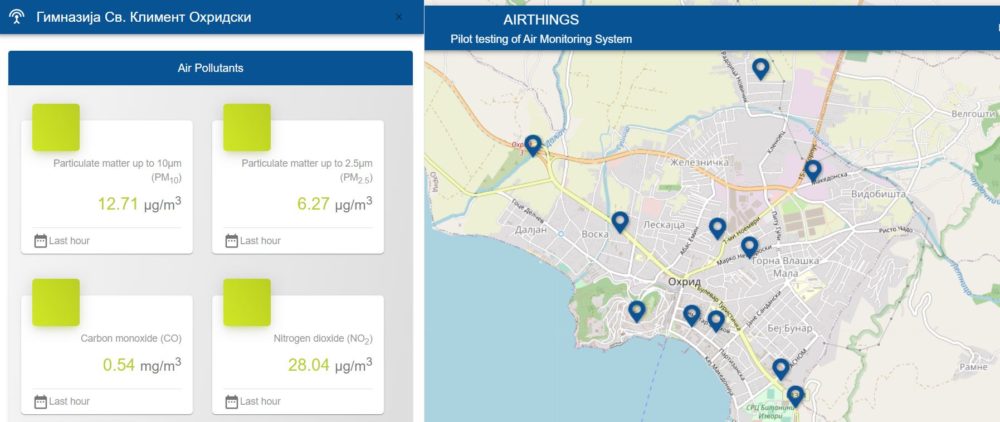Image resolution: width=1000 pixels, height=422 pixels.
Task: Click the green Carbon monoxide status square
Action: [x=56, y=302]
